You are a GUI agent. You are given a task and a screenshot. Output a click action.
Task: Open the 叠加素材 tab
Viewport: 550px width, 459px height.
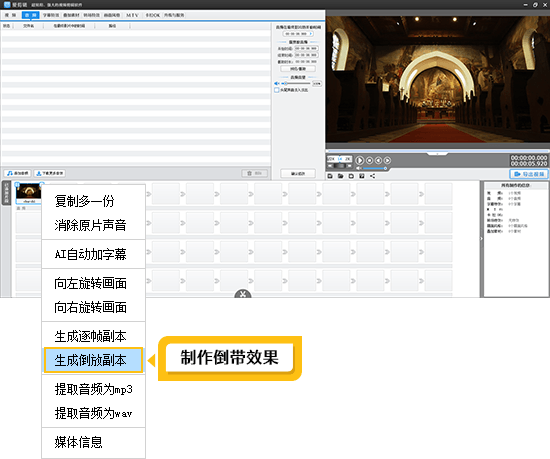pyautogui.click(x=71, y=15)
